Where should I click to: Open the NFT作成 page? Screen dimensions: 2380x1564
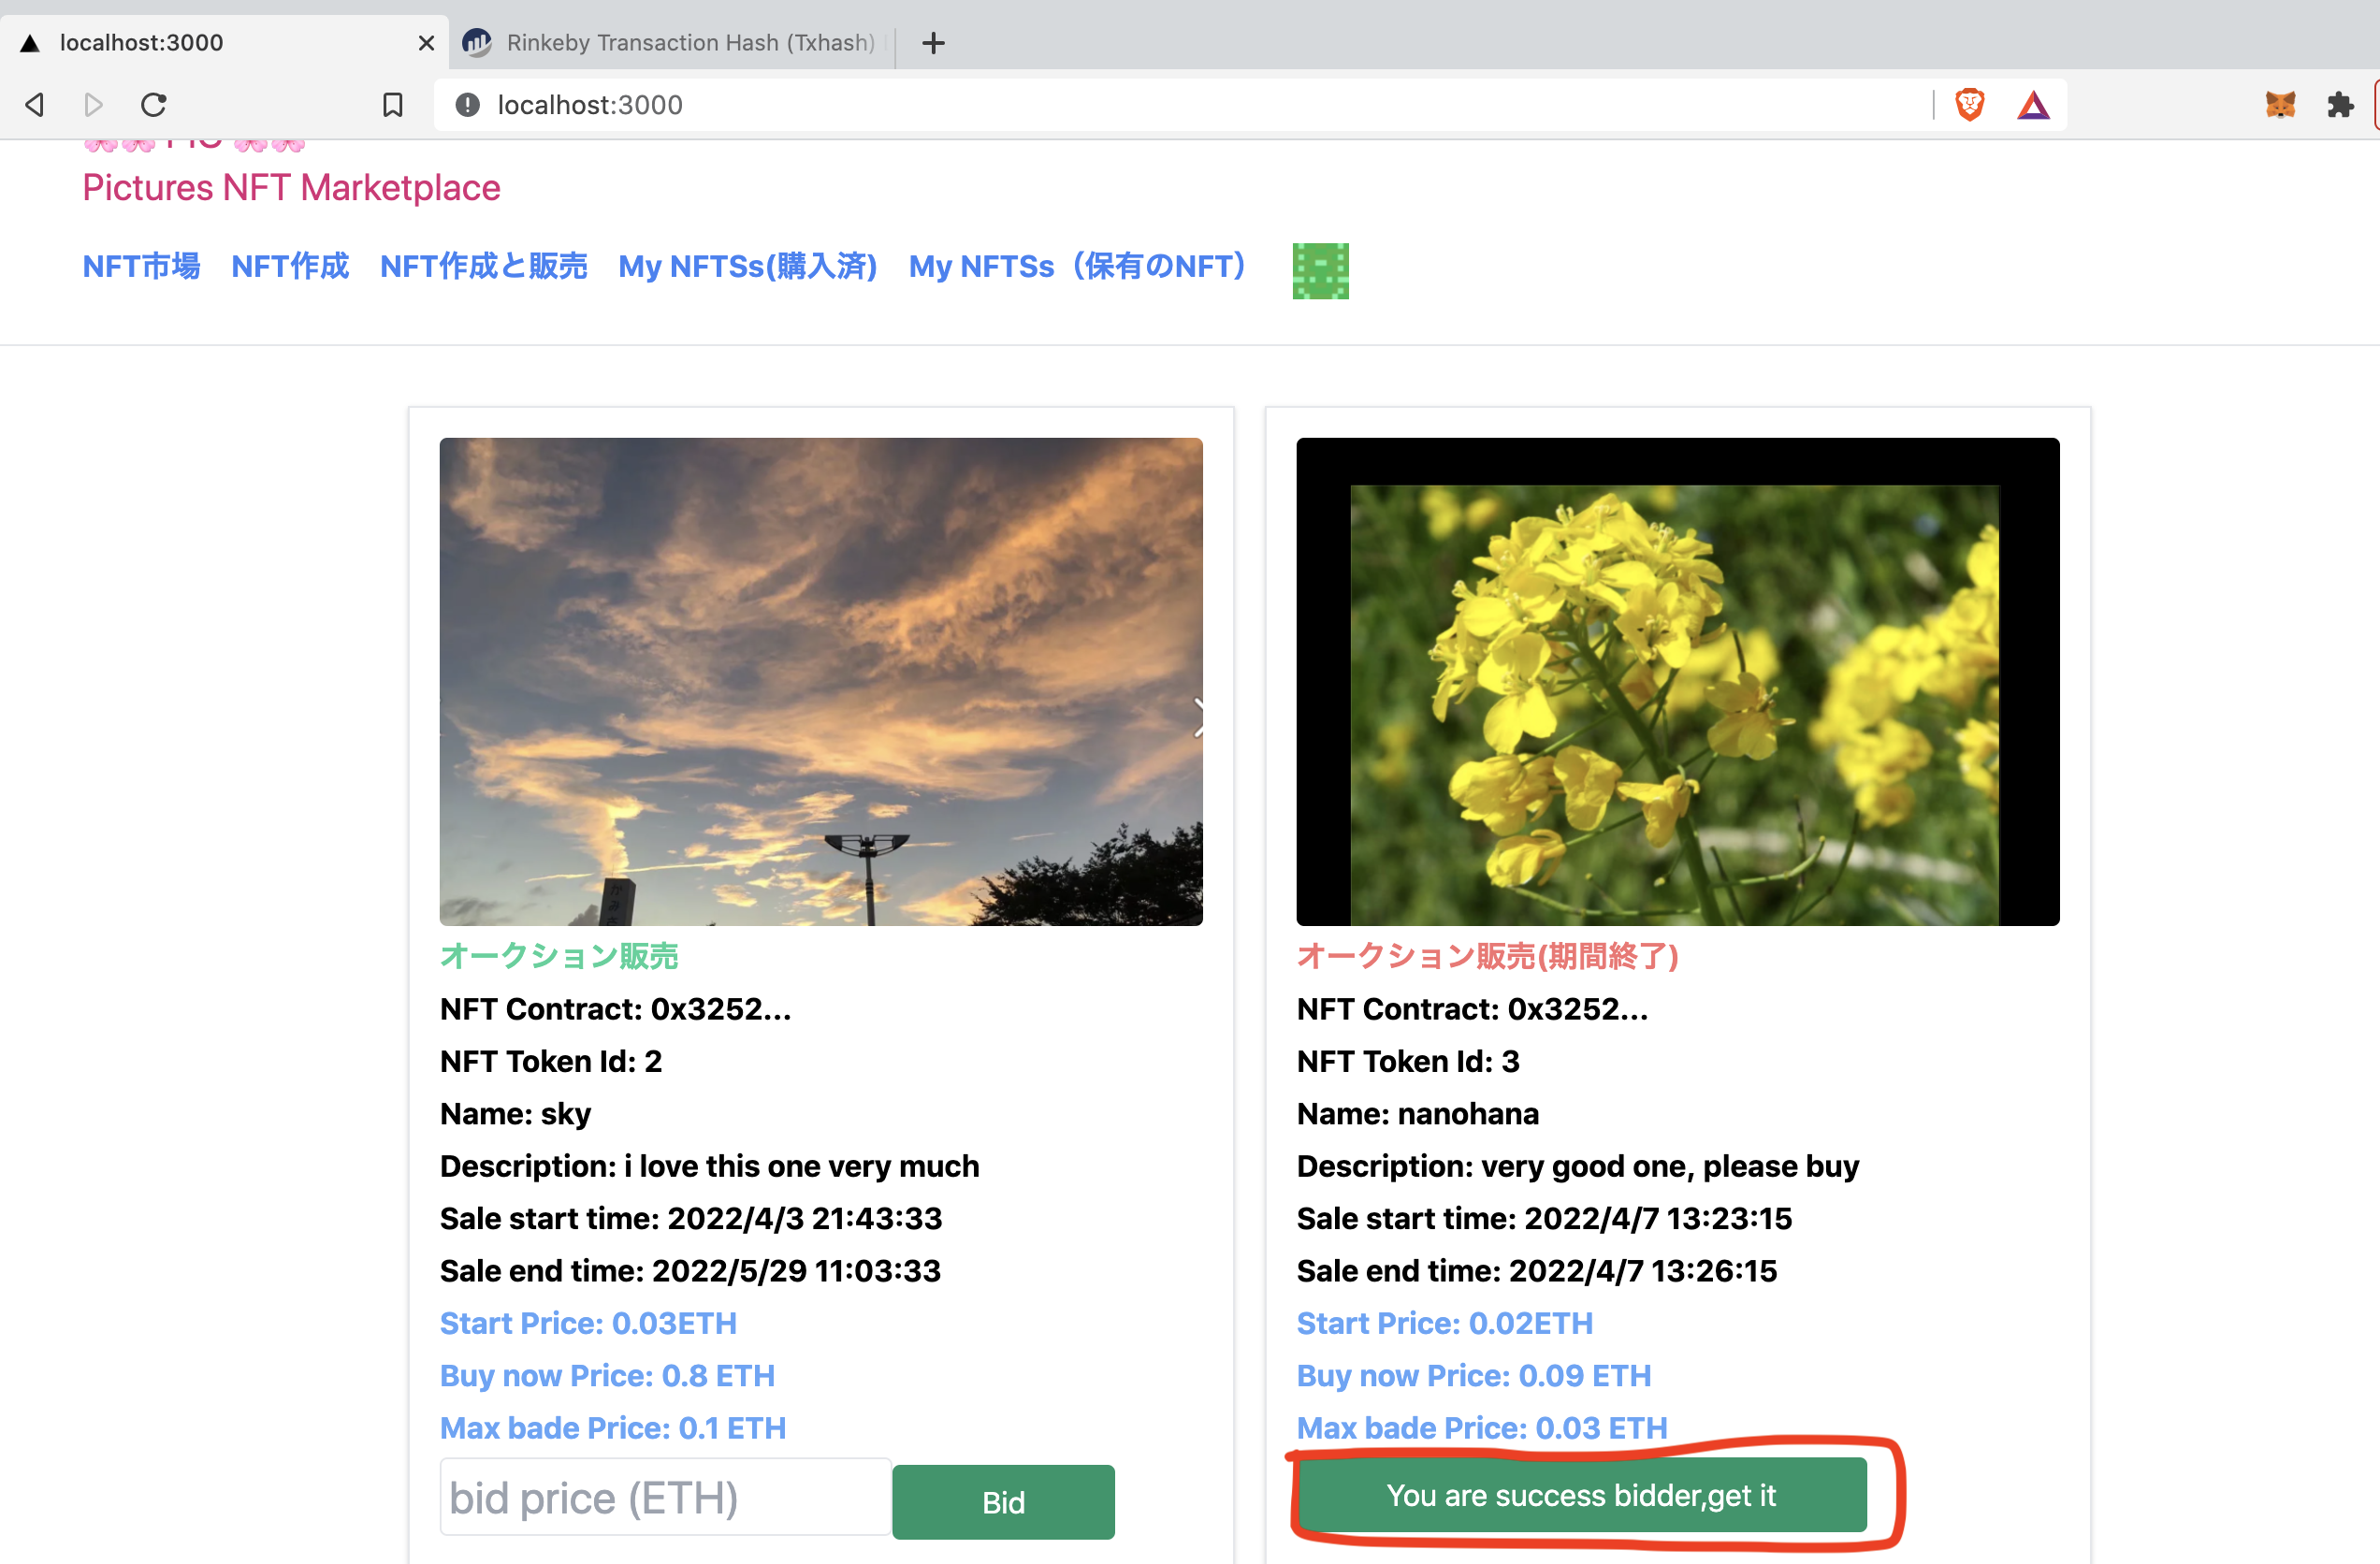pos(290,266)
